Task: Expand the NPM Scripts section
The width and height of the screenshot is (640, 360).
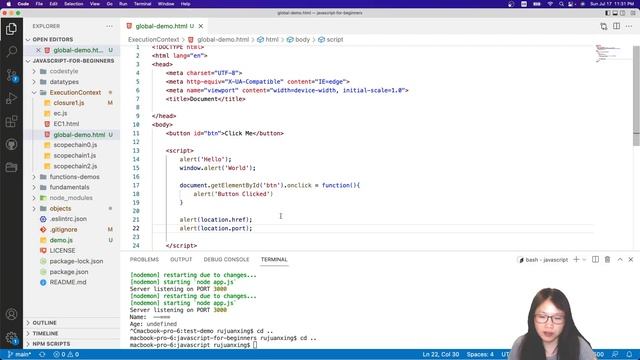Action: click(x=51, y=344)
